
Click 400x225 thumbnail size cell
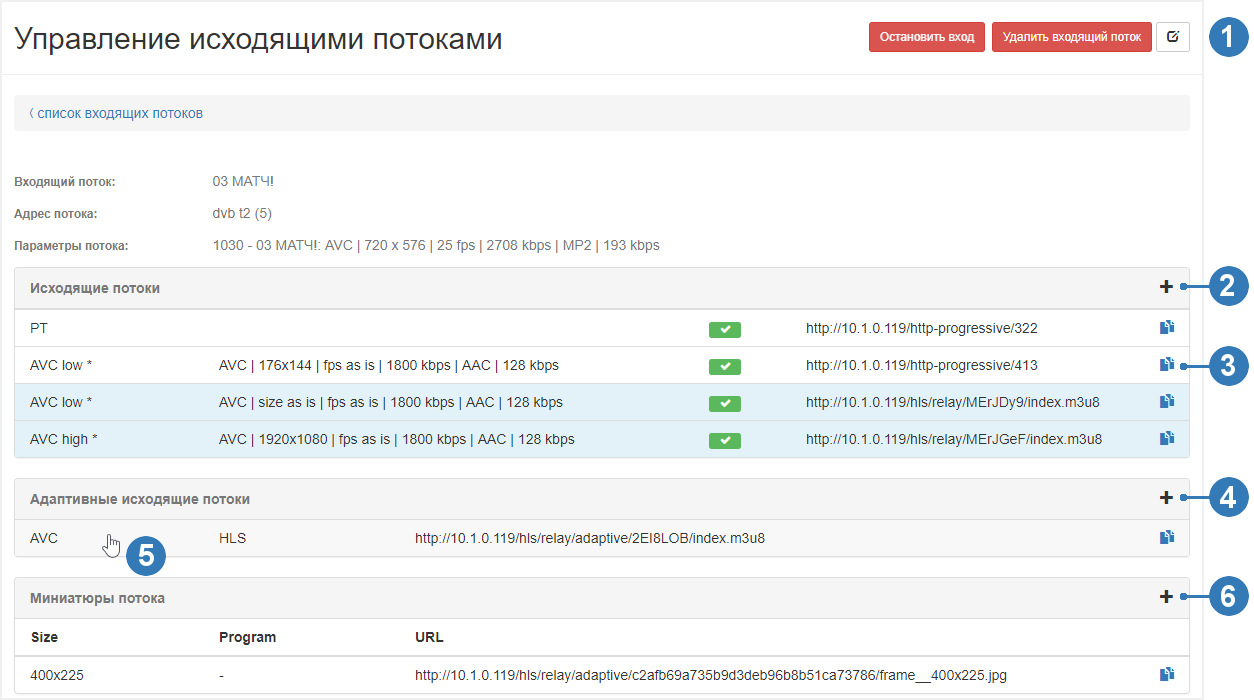57,675
